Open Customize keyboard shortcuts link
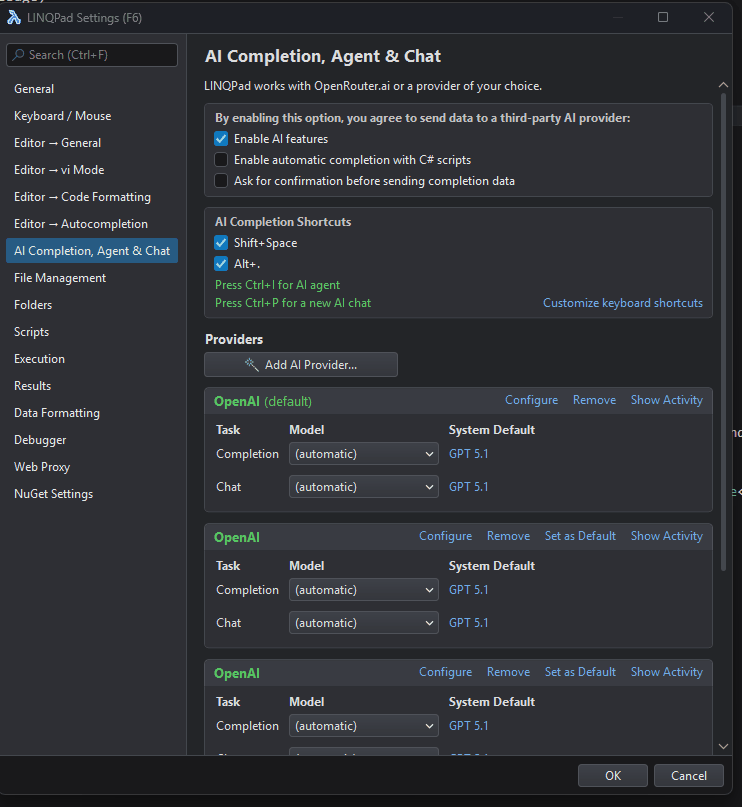This screenshot has width=742, height=807. pos(623,303)
